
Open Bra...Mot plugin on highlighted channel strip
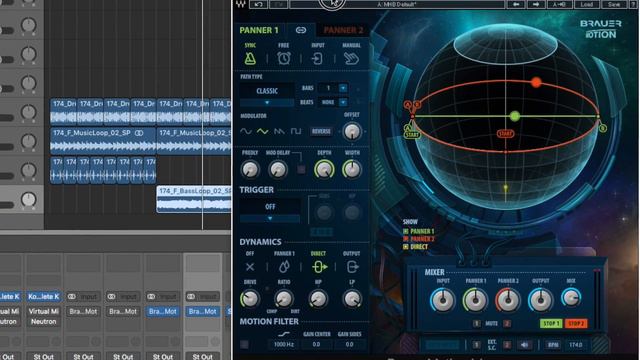click(203, 311)
